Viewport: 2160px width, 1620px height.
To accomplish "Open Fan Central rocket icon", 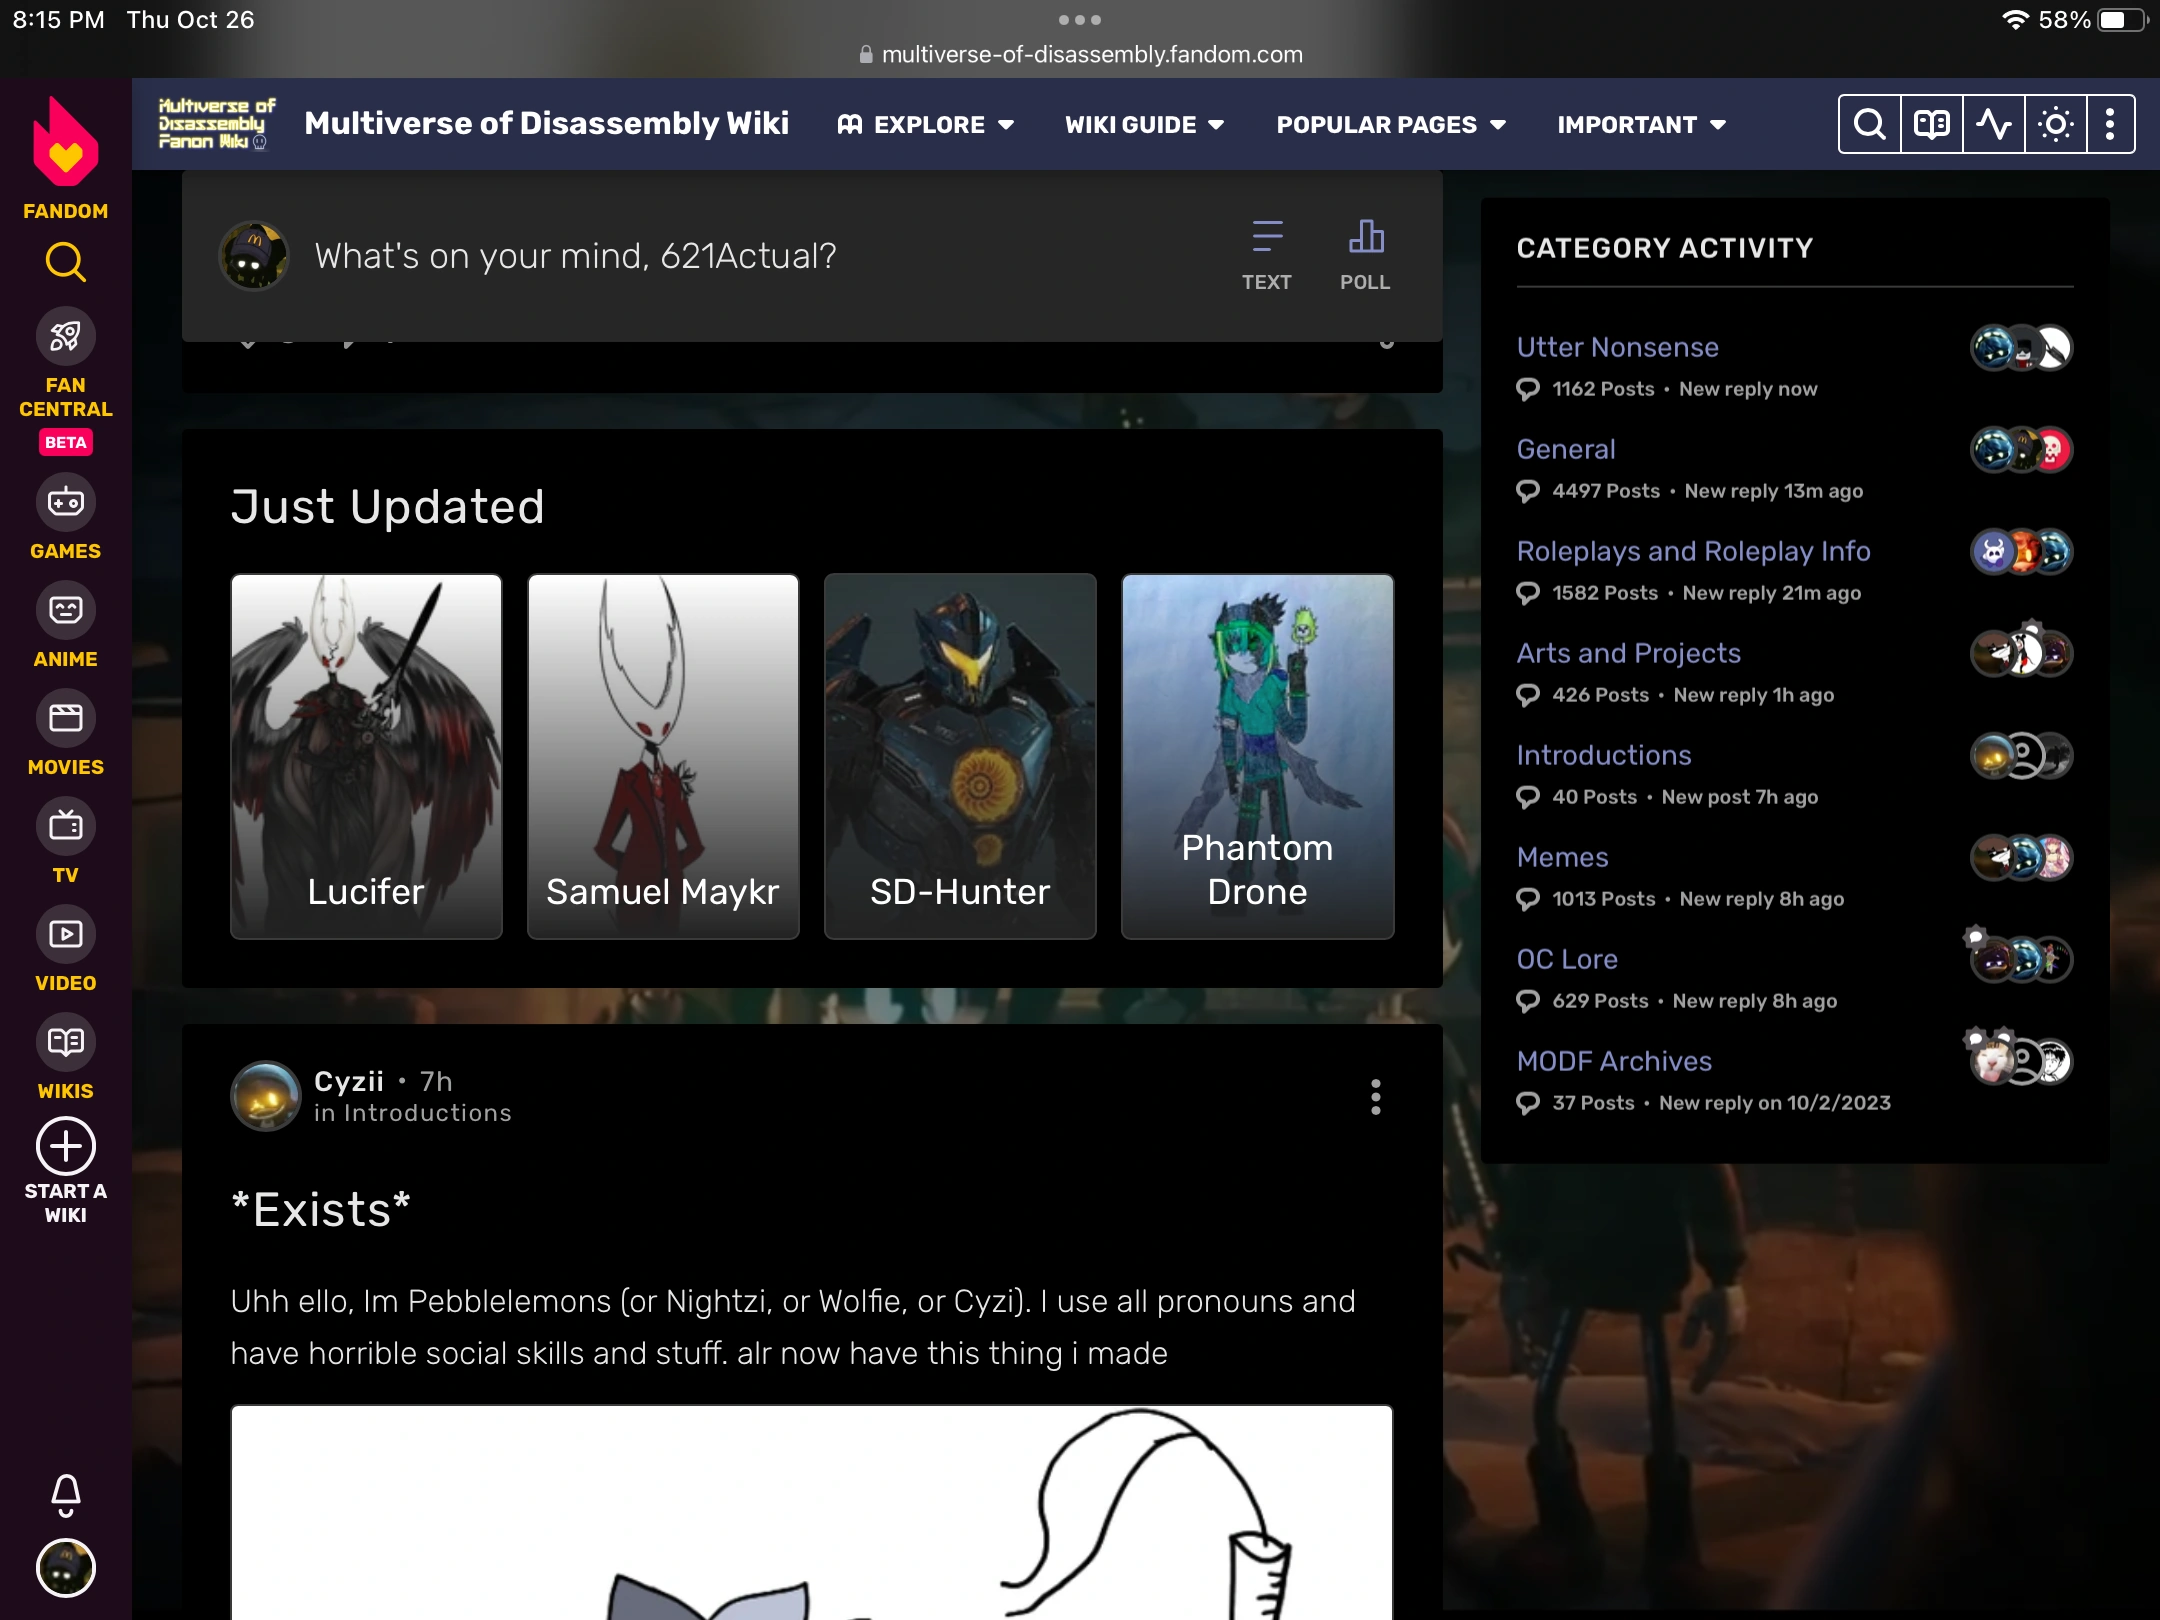I will pyautogui.click(x=66, y=337).
